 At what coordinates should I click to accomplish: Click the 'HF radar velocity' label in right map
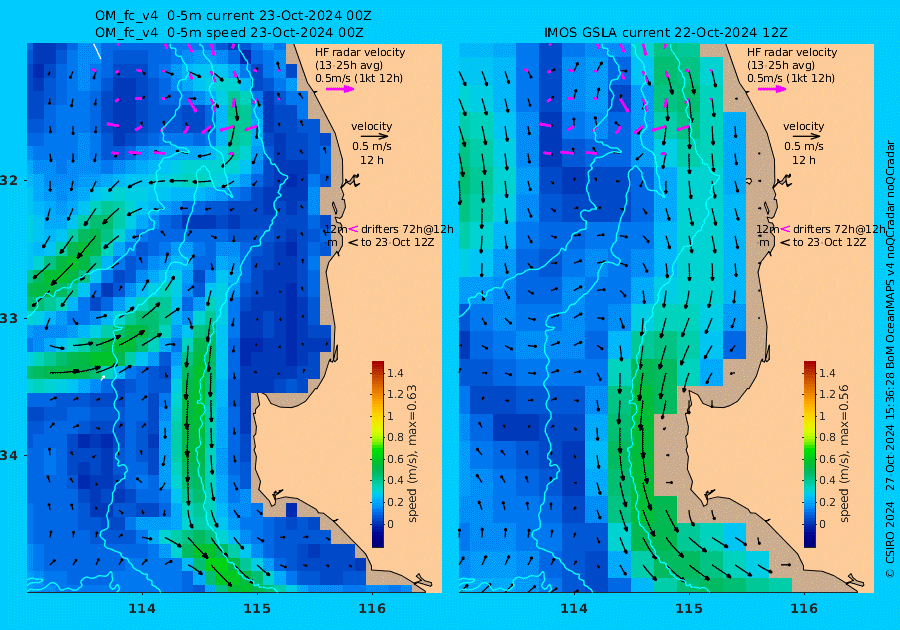coord(792,52)
